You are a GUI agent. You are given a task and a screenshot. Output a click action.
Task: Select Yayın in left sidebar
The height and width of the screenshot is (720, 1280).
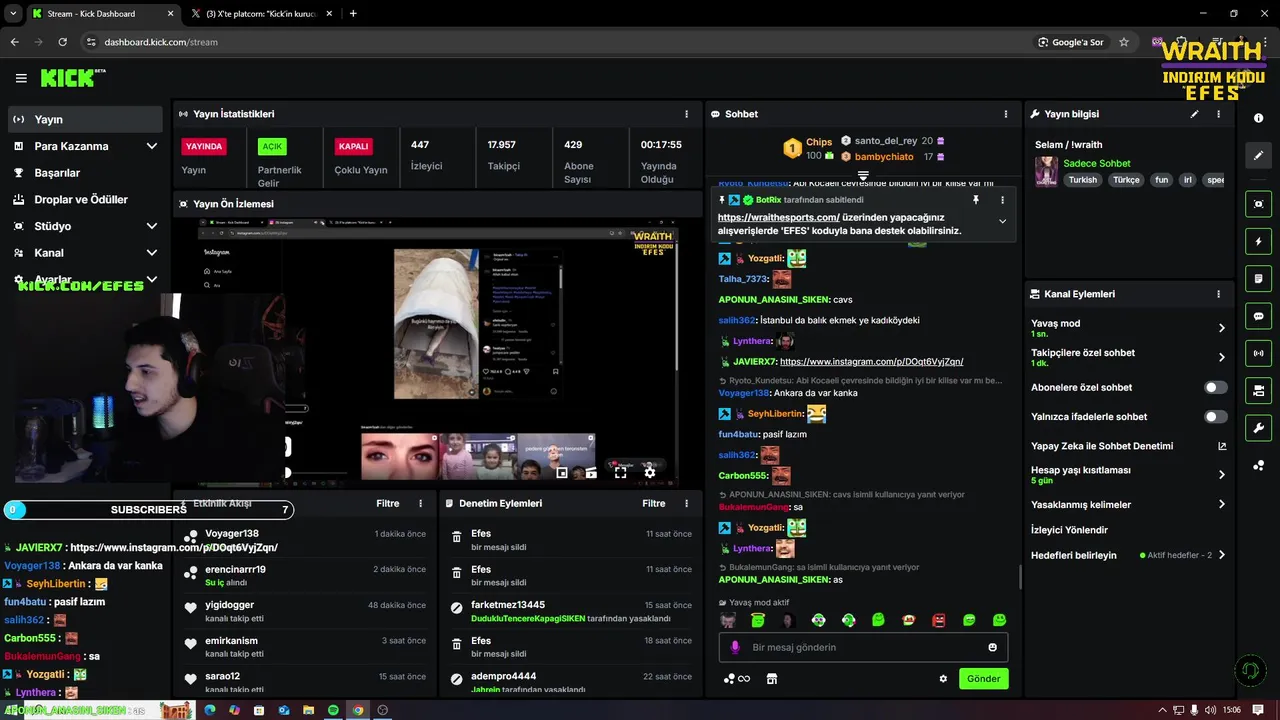pos(85,119)
